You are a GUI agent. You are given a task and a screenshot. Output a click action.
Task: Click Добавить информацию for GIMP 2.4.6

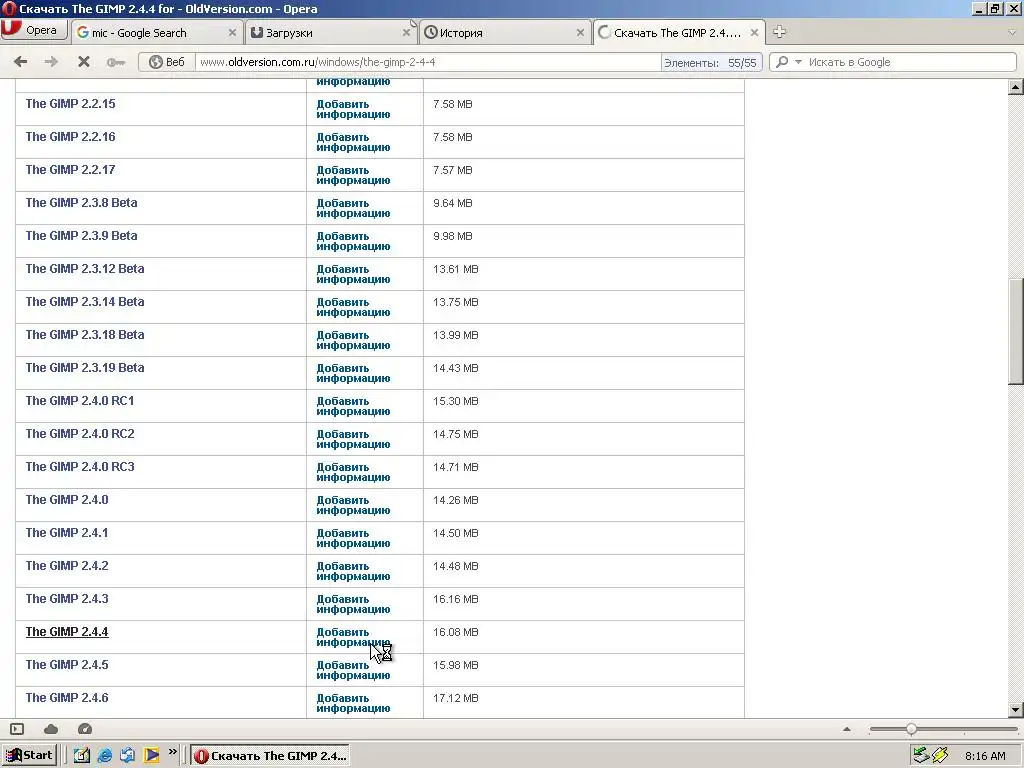pyautogui.click(x=353, y=703)
